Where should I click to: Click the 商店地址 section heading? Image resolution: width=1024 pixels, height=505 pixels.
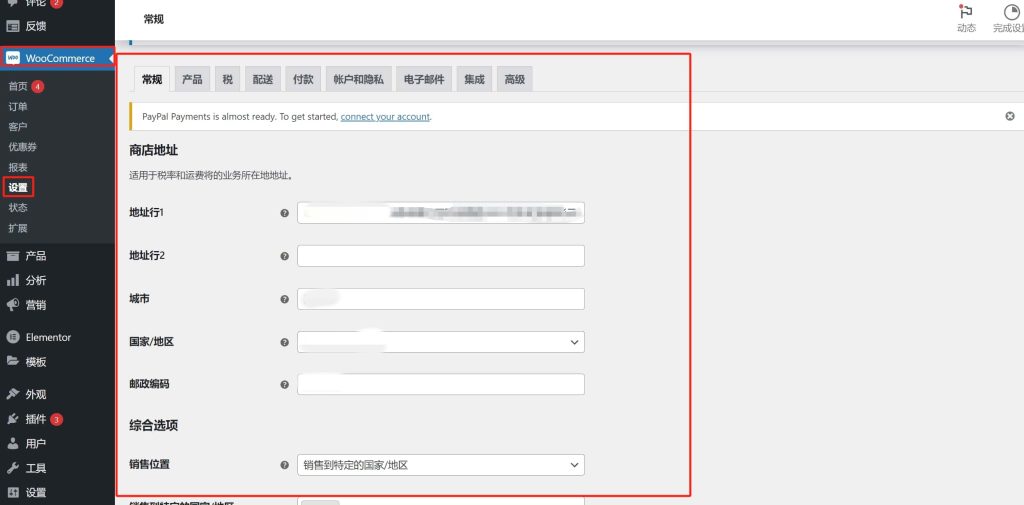[x=153, y=150]
